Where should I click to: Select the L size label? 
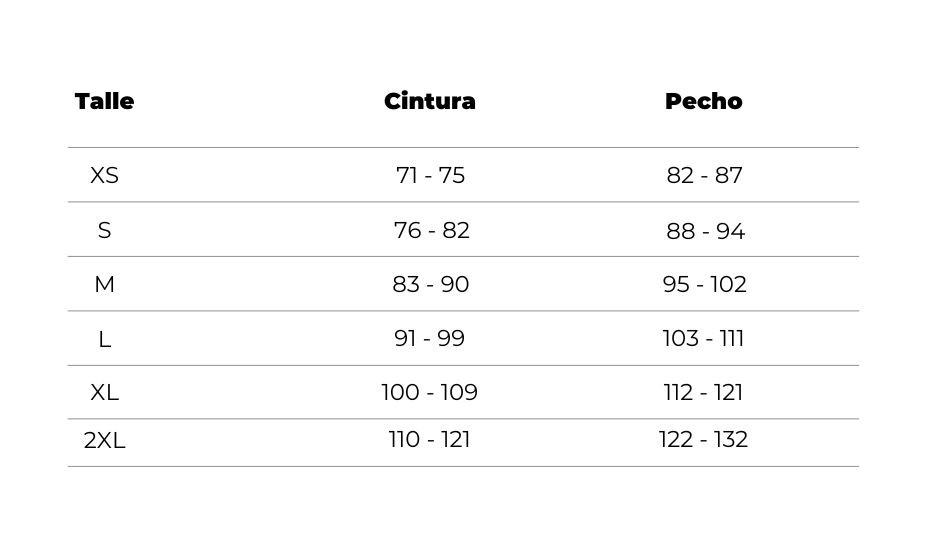[x=105, y=339]
